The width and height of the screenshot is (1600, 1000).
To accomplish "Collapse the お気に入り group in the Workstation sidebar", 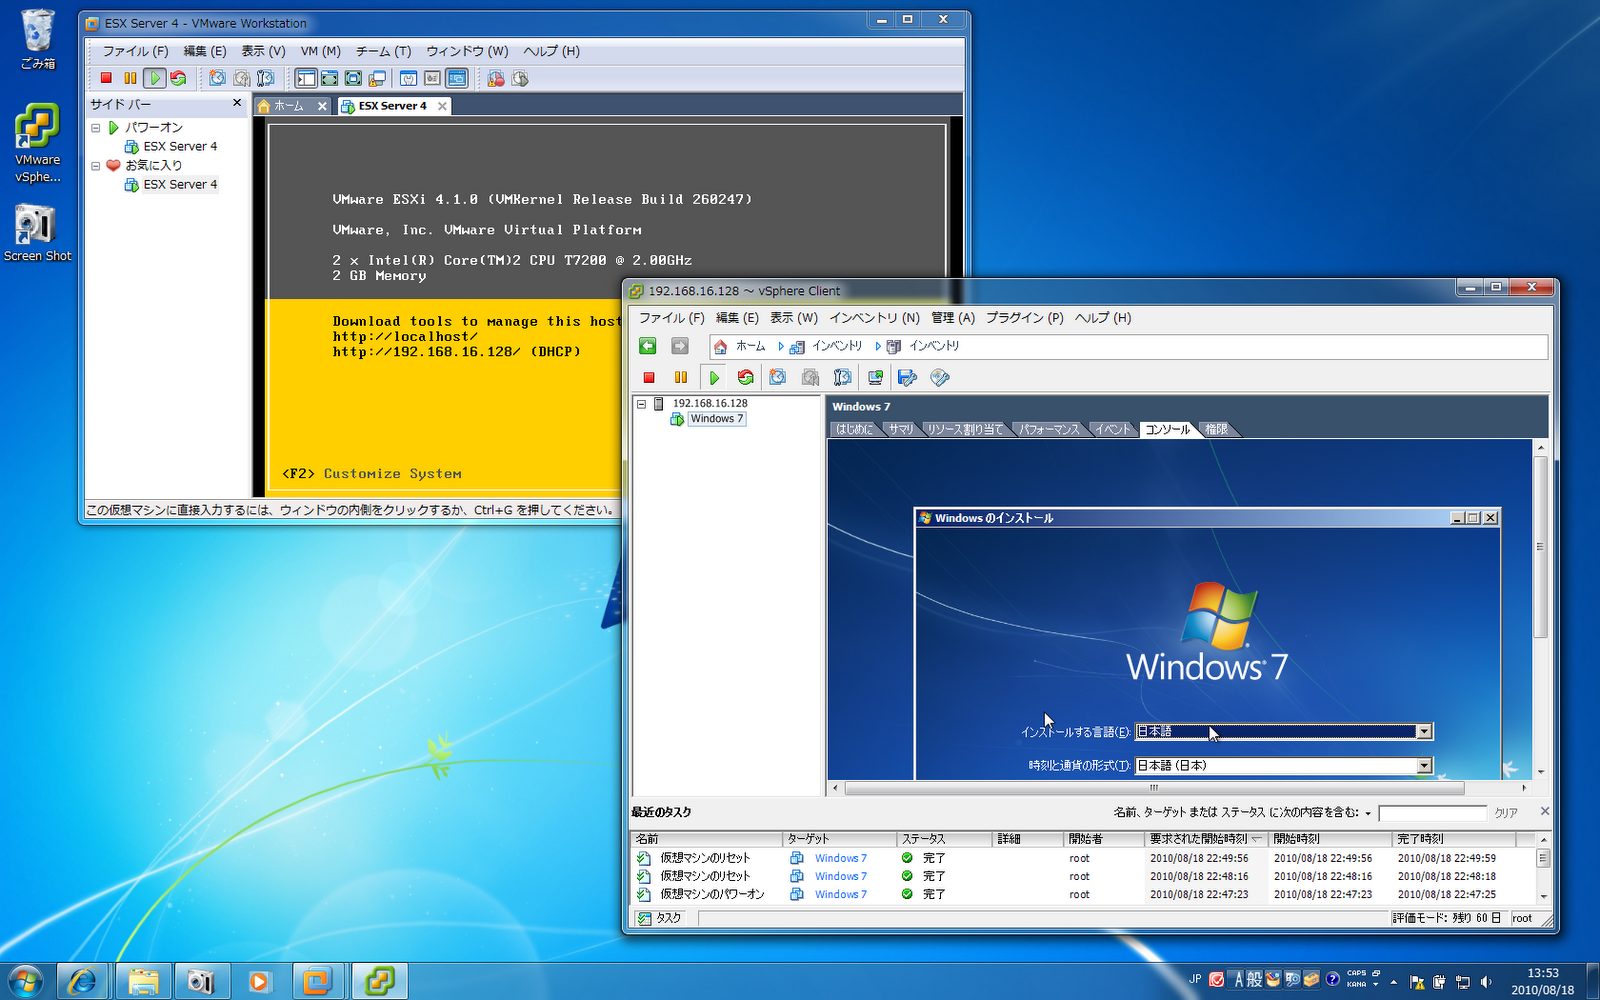I will (96, 166).
